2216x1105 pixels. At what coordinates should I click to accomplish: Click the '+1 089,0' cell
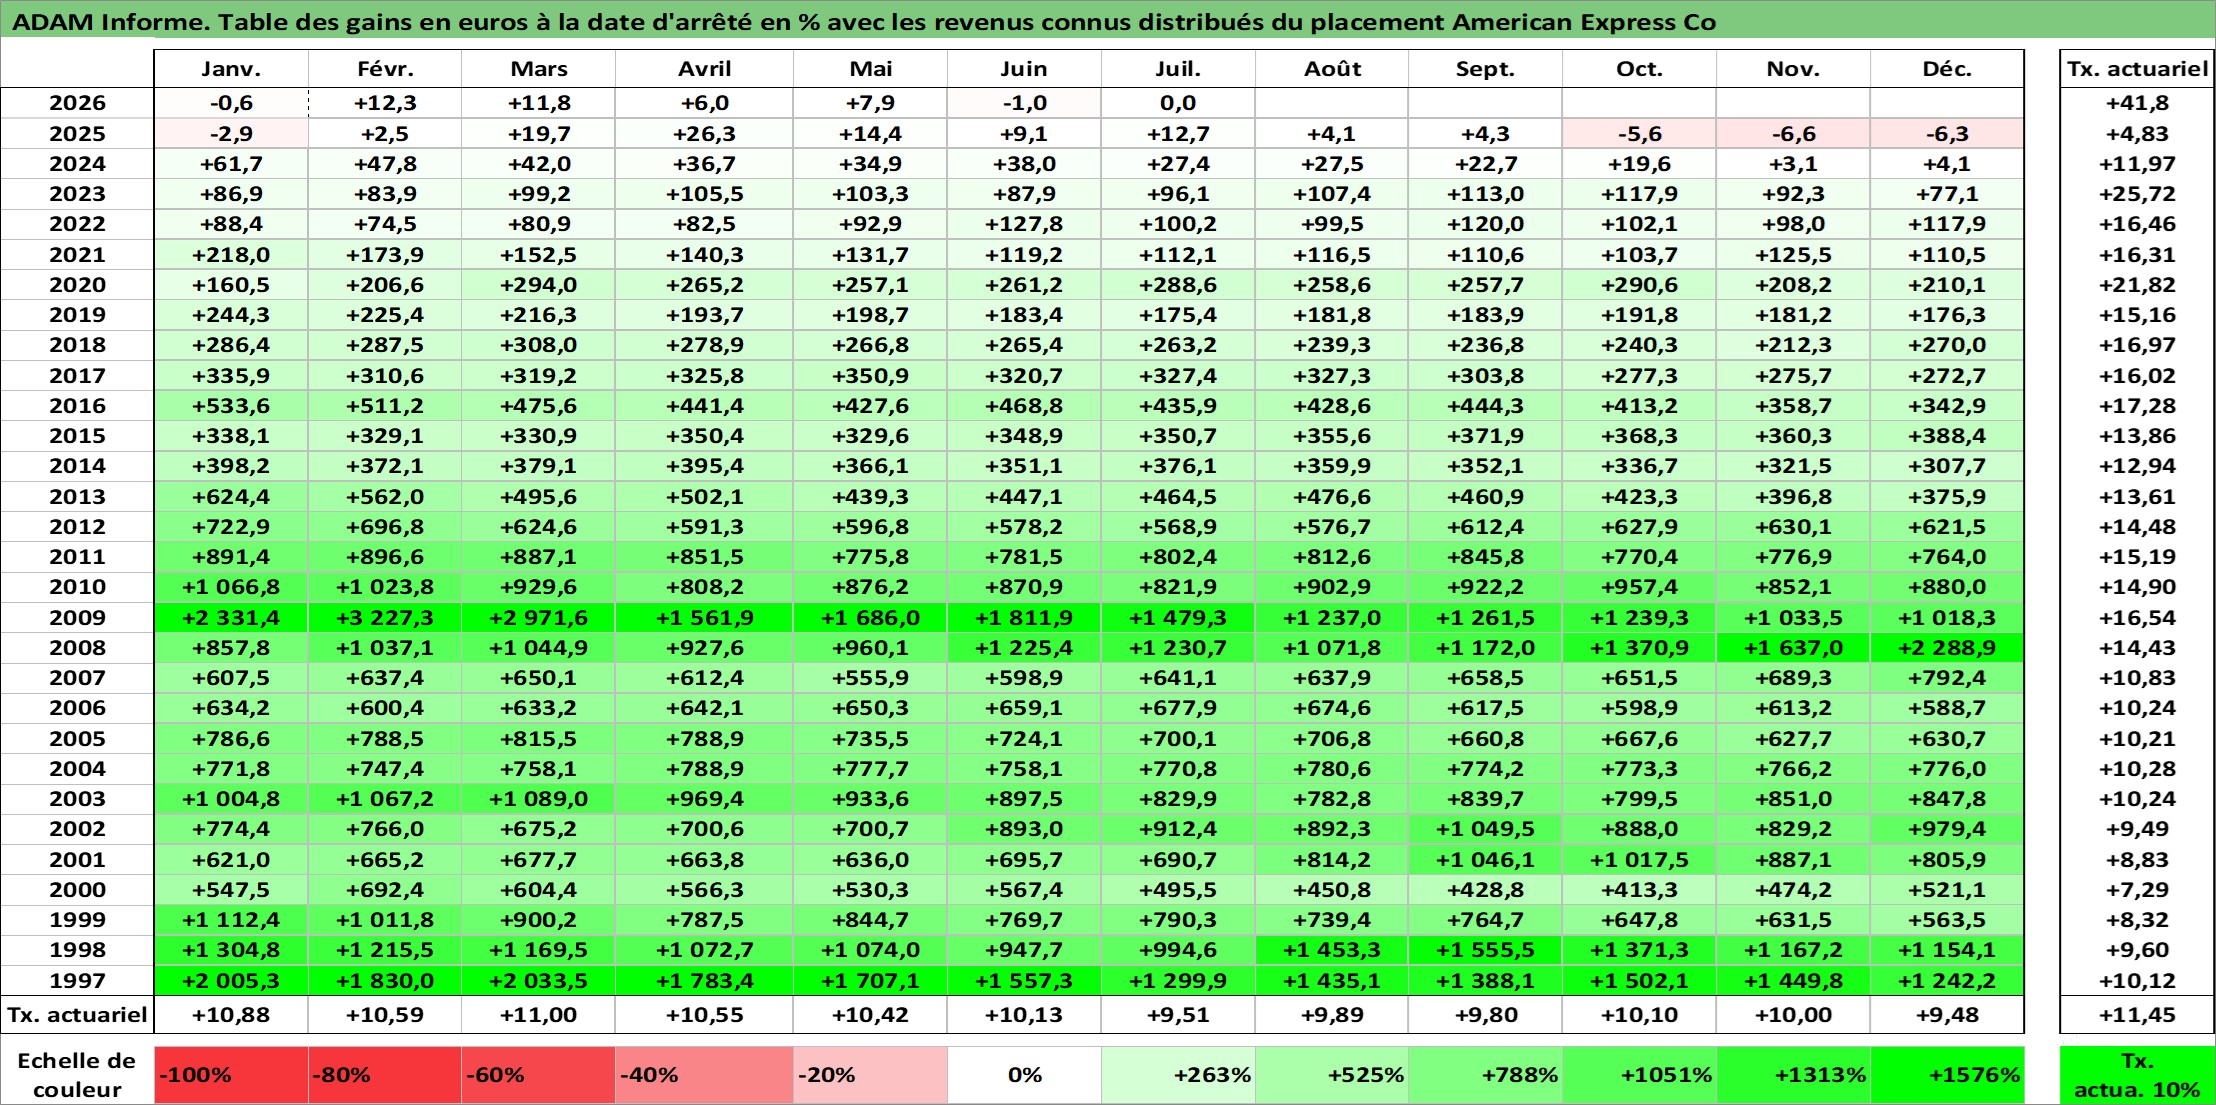538,799
